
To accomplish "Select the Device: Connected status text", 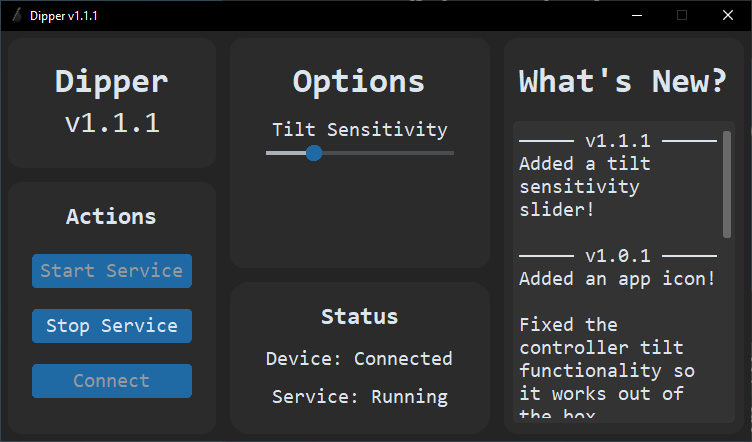I will coord(360,358).
